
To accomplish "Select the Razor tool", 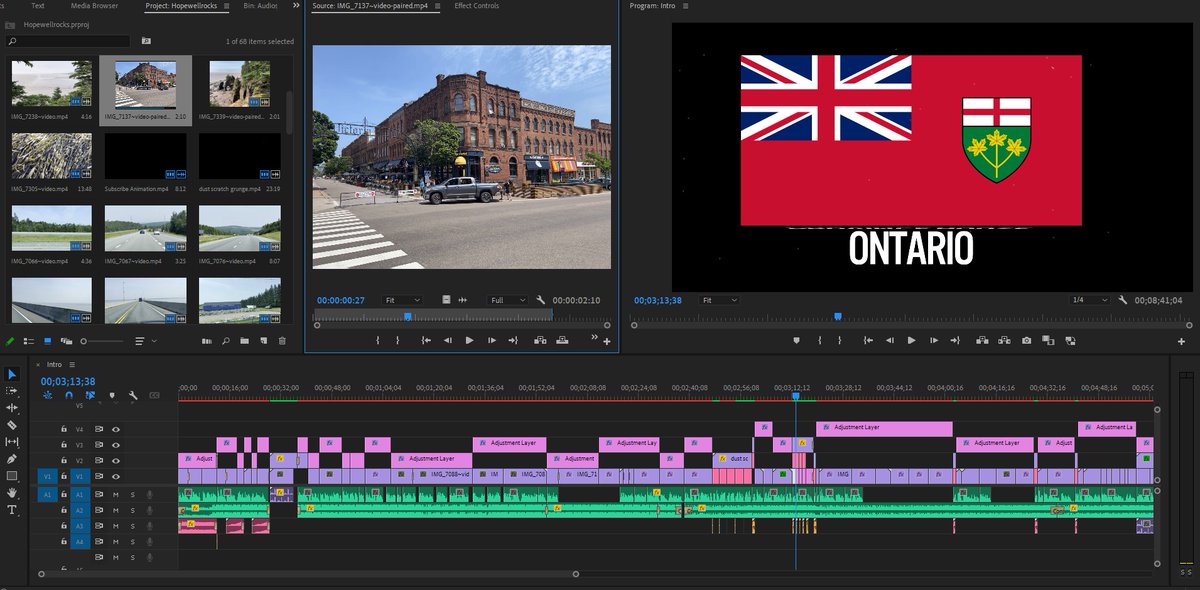I will 13,425.
